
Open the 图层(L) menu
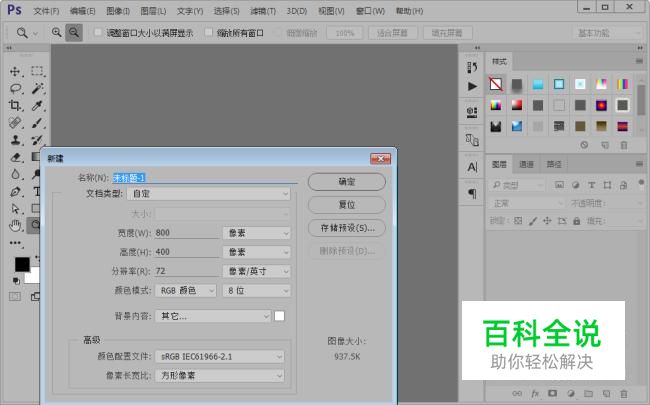pos(153,11)
